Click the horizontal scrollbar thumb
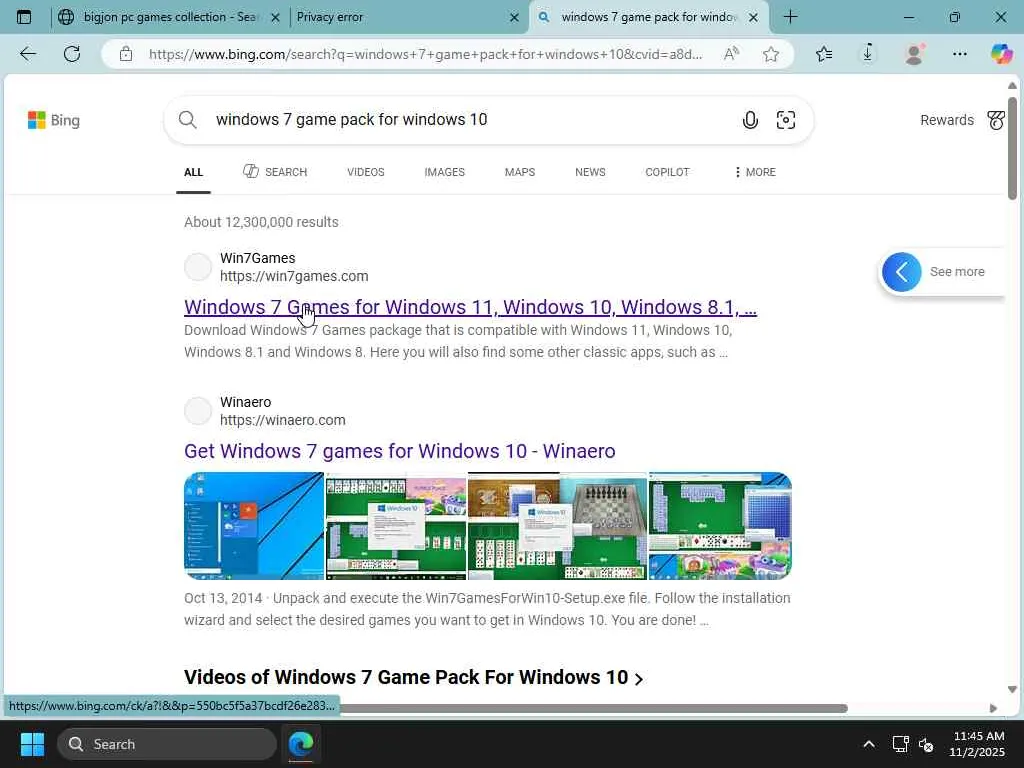The height and width of the screenshot is (768, 1024). (x=593, y=709)
